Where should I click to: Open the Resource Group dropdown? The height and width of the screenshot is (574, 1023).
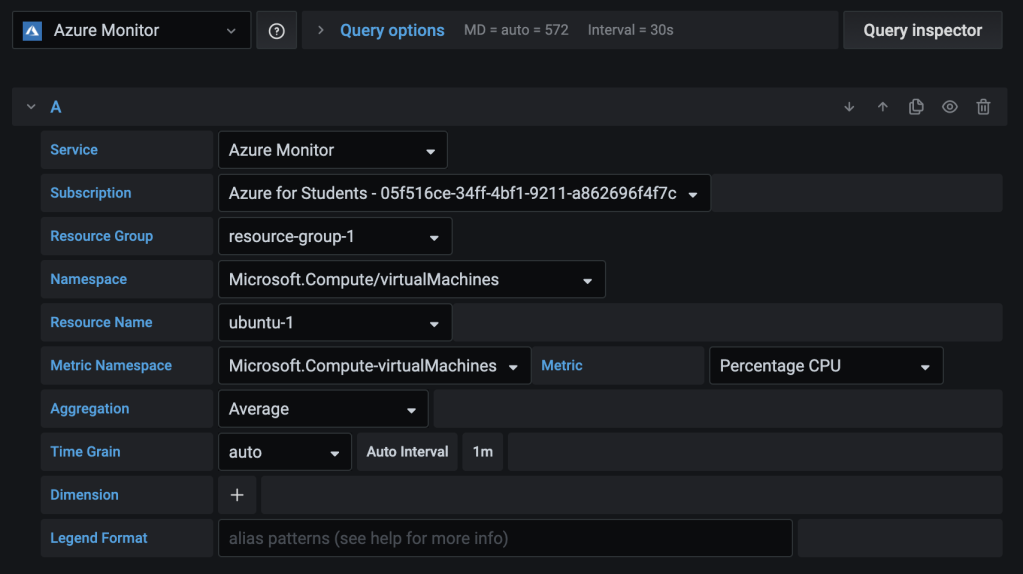click(x=335, y=236)
